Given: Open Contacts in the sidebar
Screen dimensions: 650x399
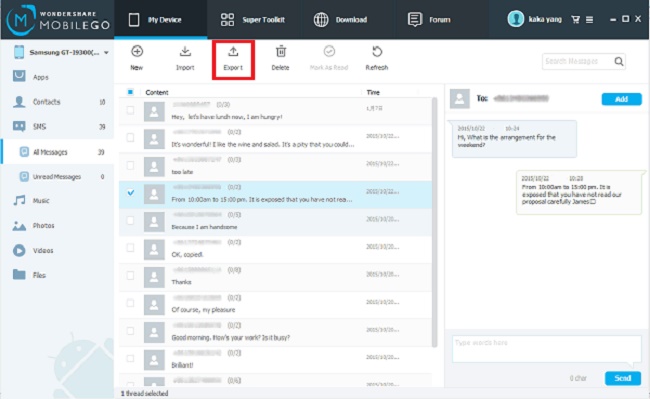Looking at the screenshot, I should (57, 102).
